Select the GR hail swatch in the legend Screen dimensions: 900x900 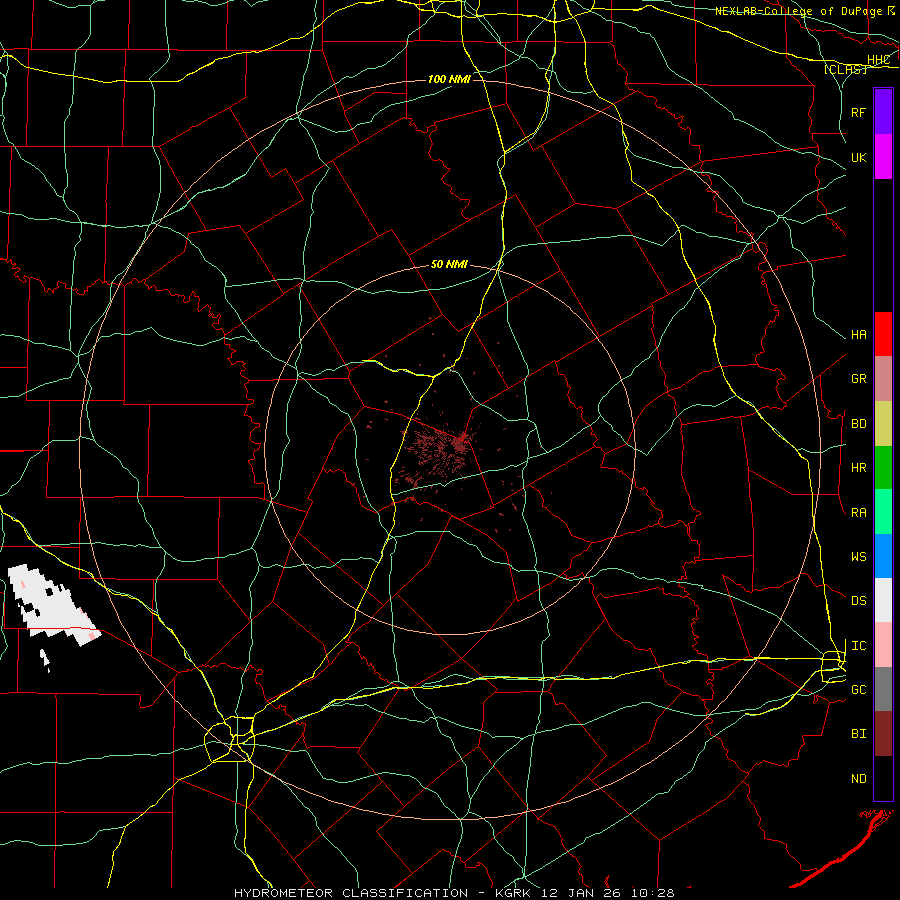[x=883, y=379]
